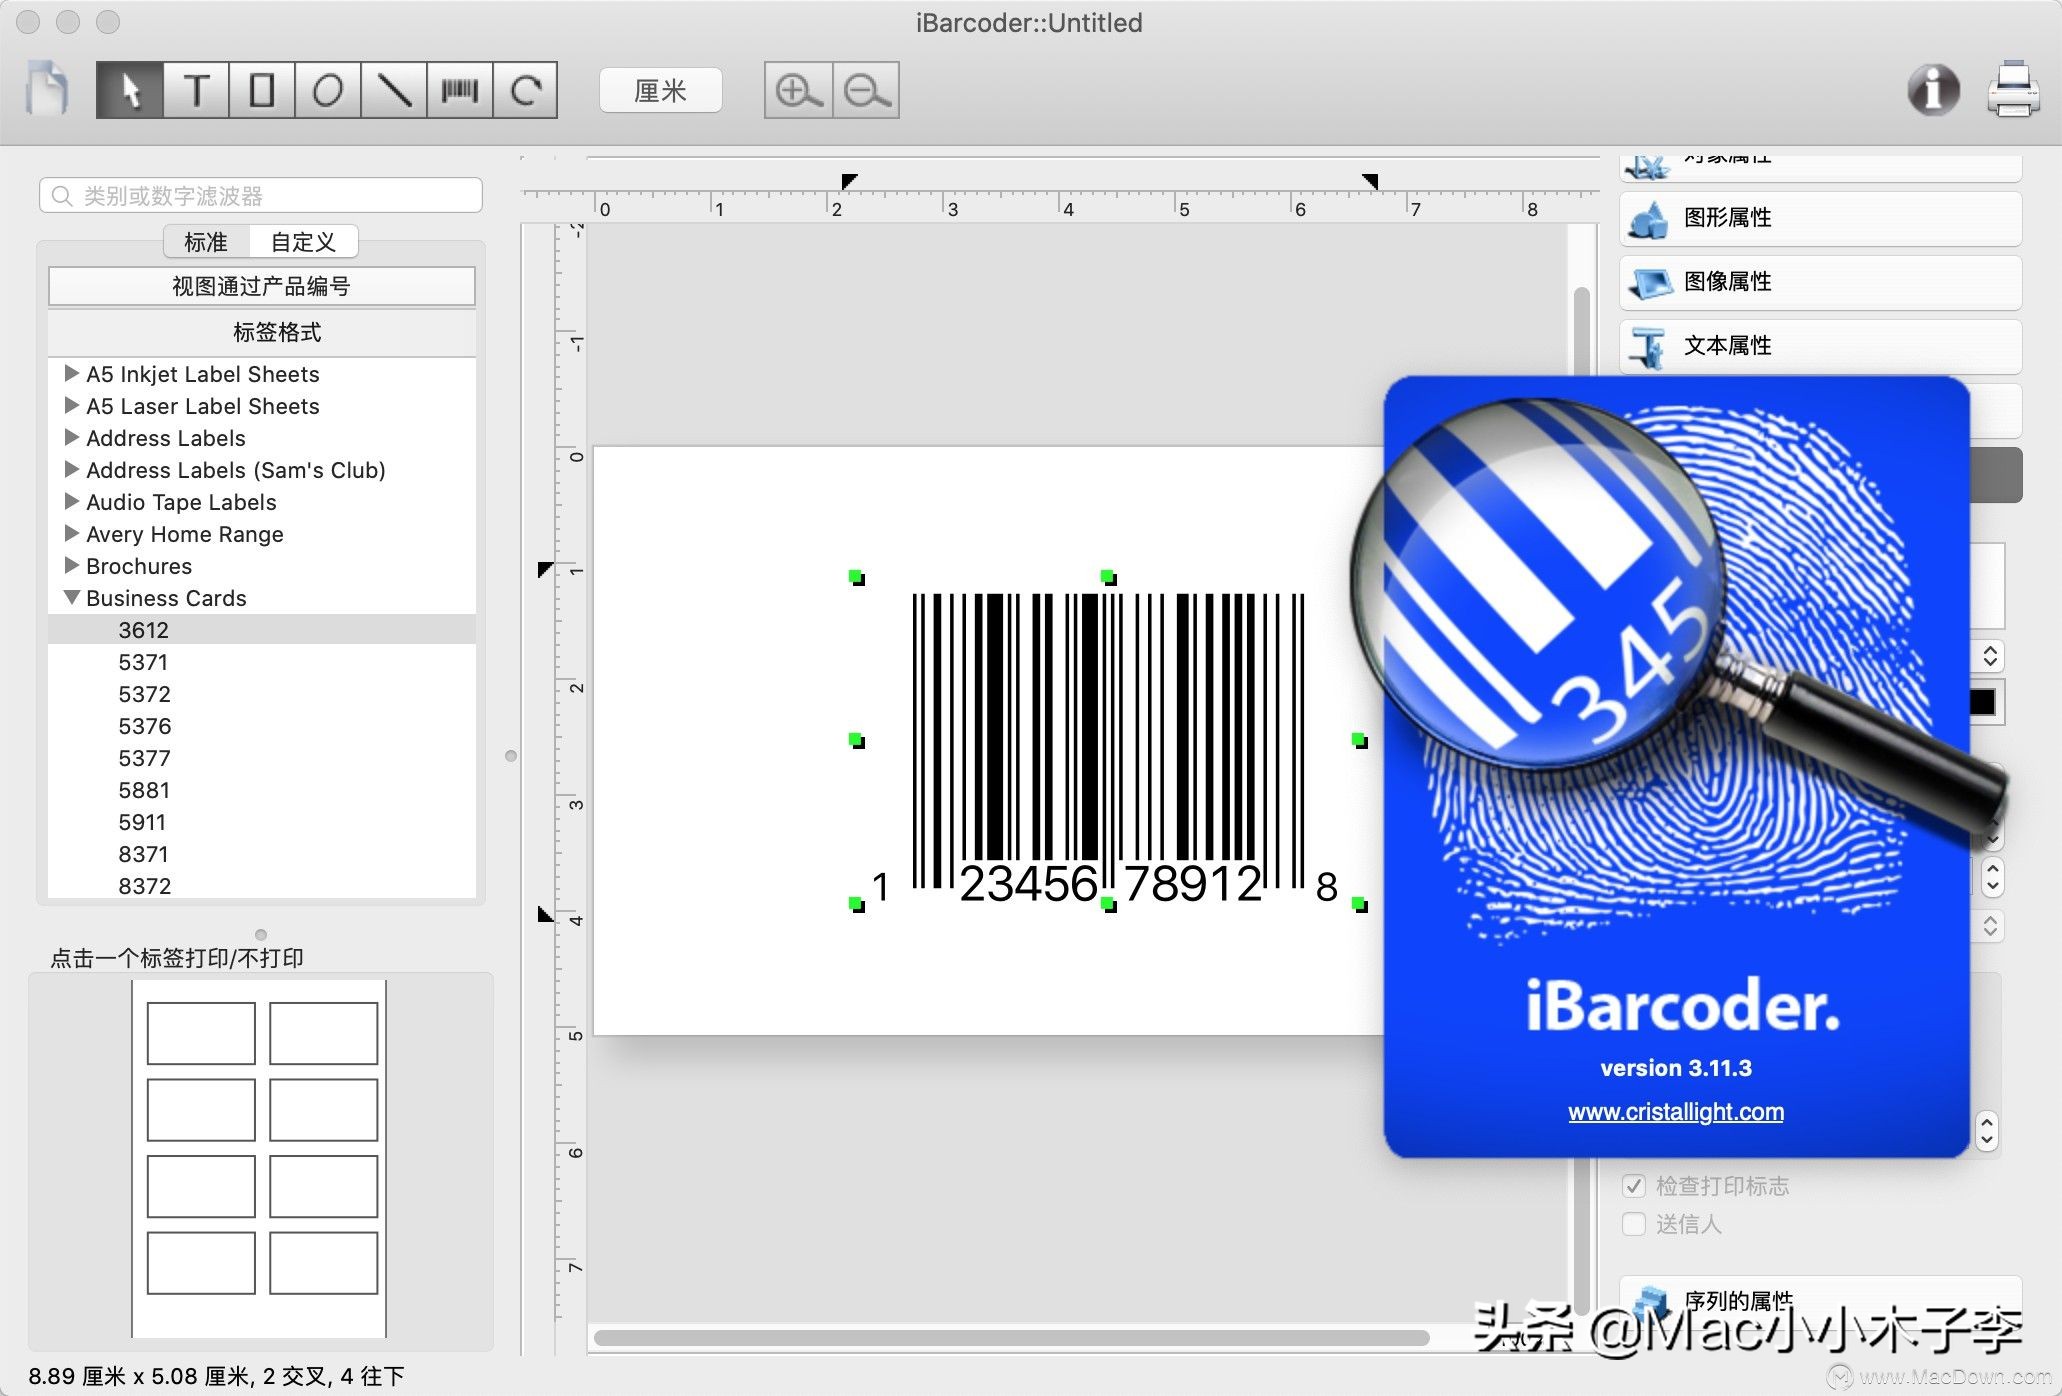Open the www.cristallight.com link
2062x1396 pixels.
(1675, 1111)
